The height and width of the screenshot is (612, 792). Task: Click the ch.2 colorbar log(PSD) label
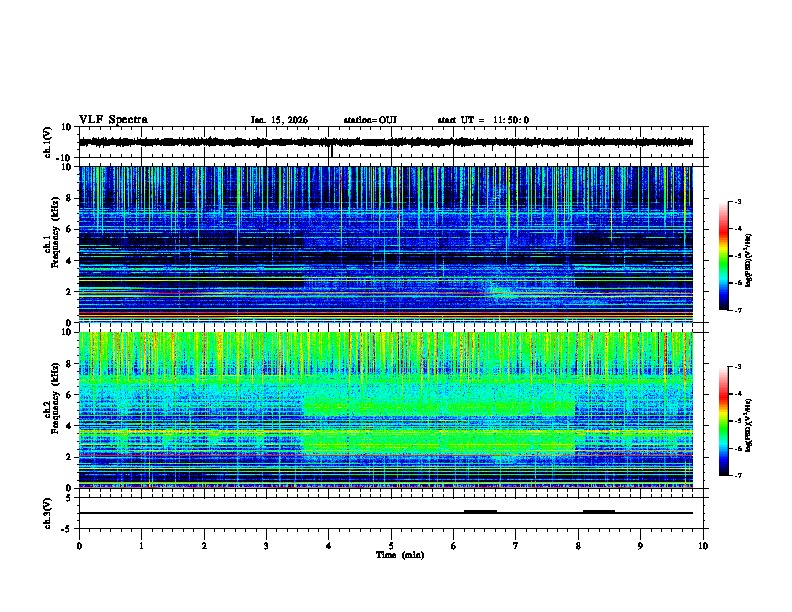point(748,425)
